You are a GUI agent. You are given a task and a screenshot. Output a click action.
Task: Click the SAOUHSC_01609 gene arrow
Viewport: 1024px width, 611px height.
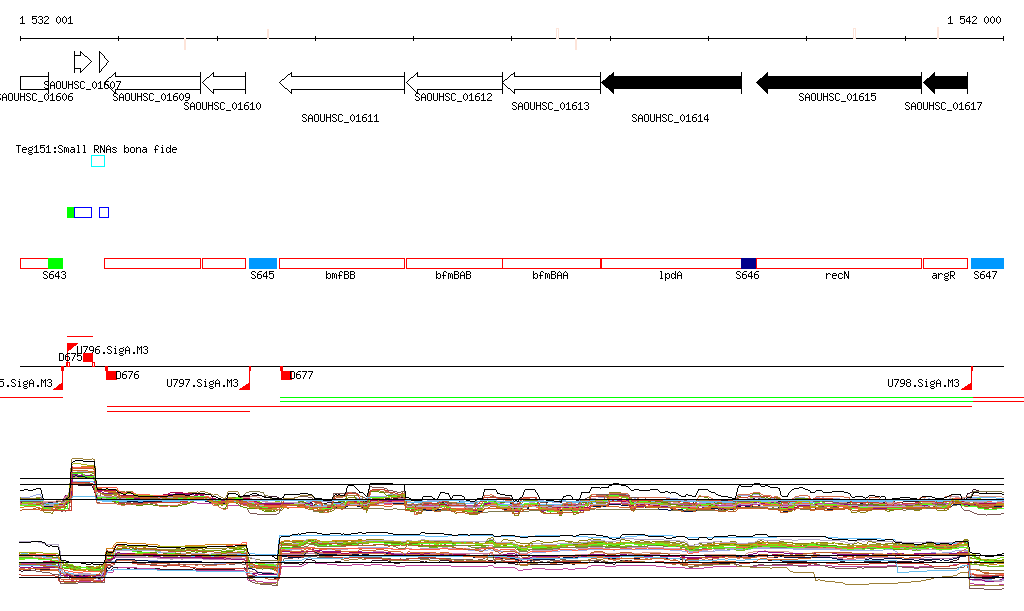(152, 83)
